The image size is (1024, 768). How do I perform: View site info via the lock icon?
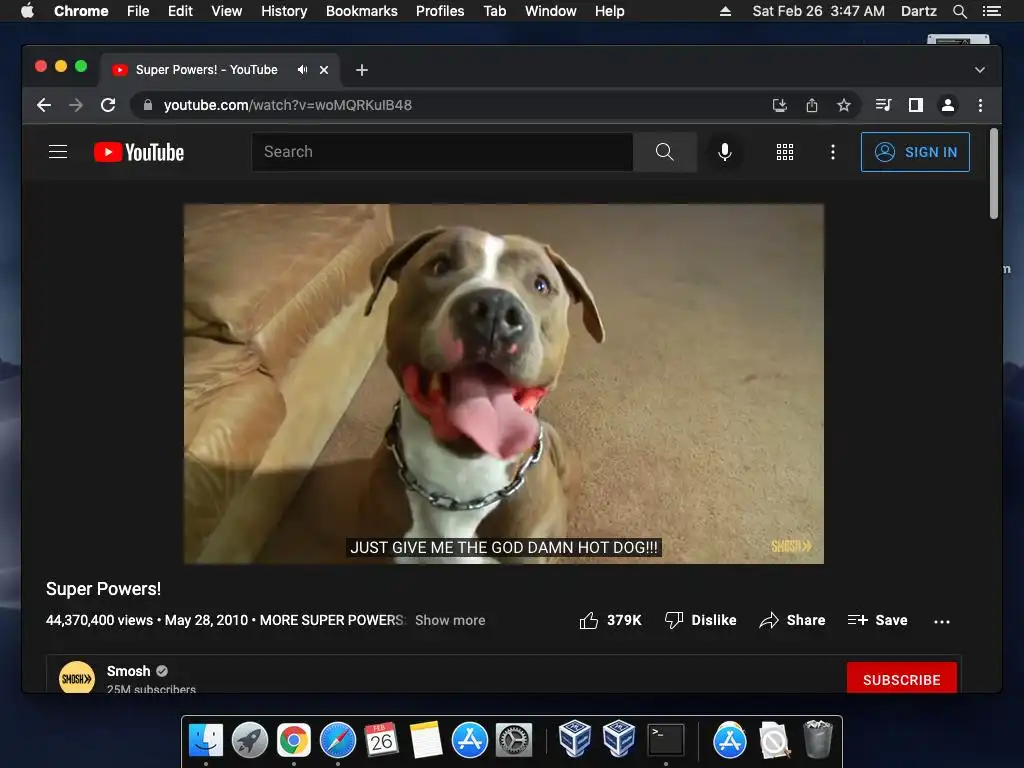[148, 105]
